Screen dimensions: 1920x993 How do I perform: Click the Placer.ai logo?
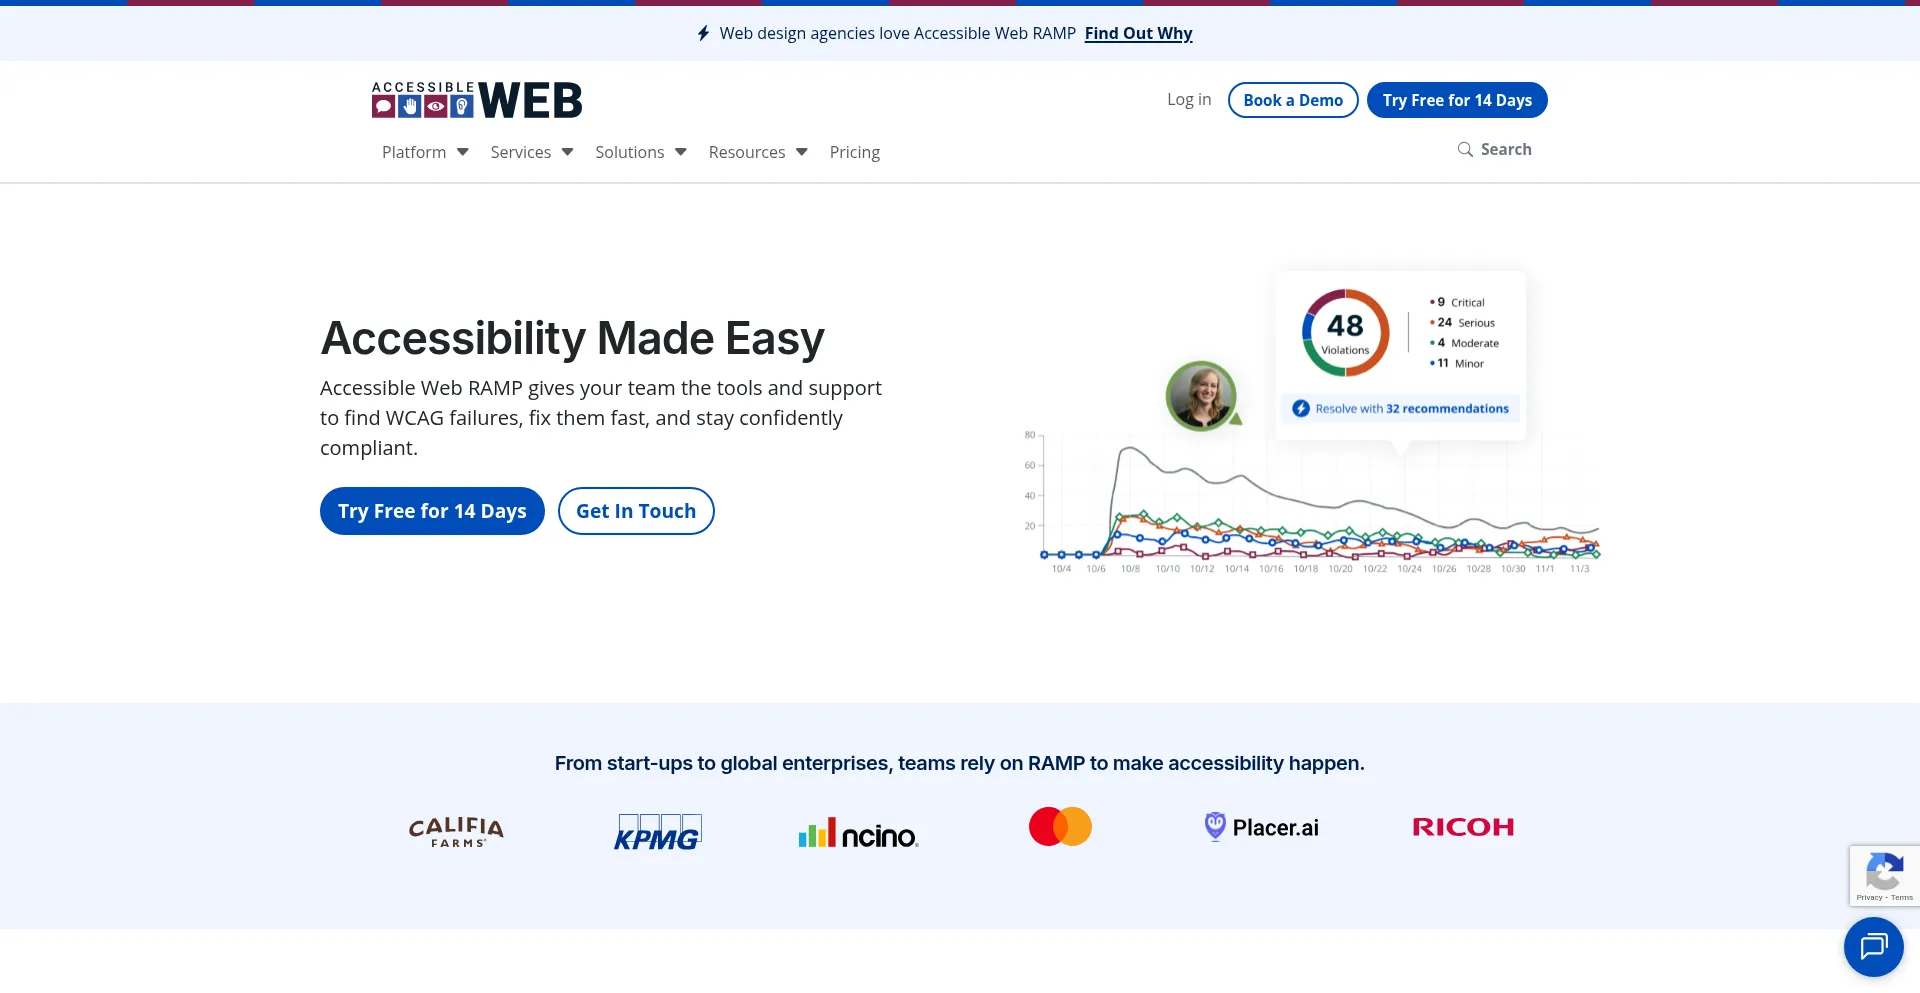(1261, 827)
